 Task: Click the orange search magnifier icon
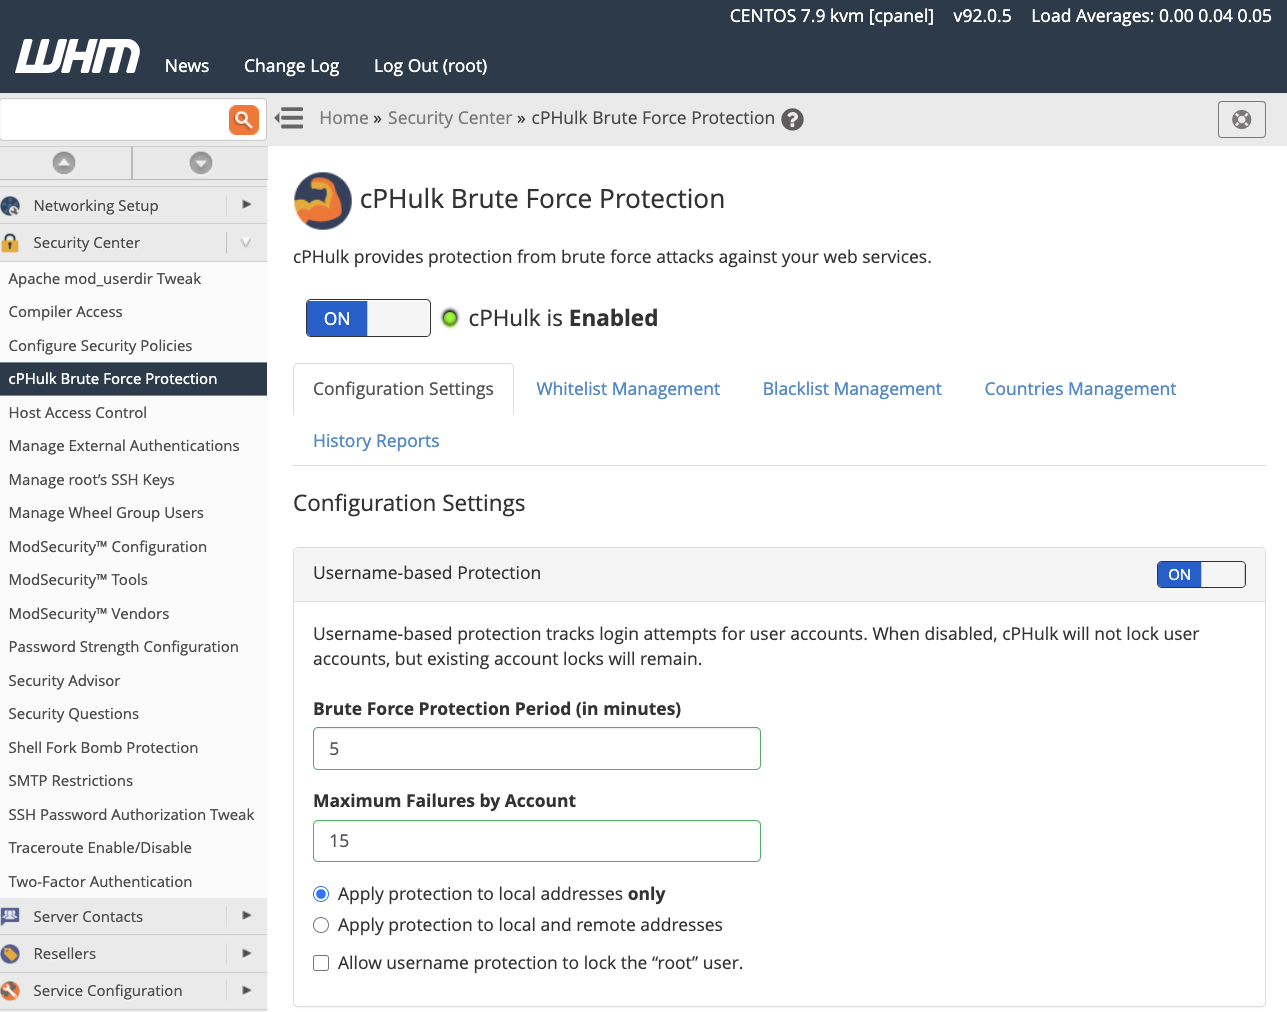244,119
